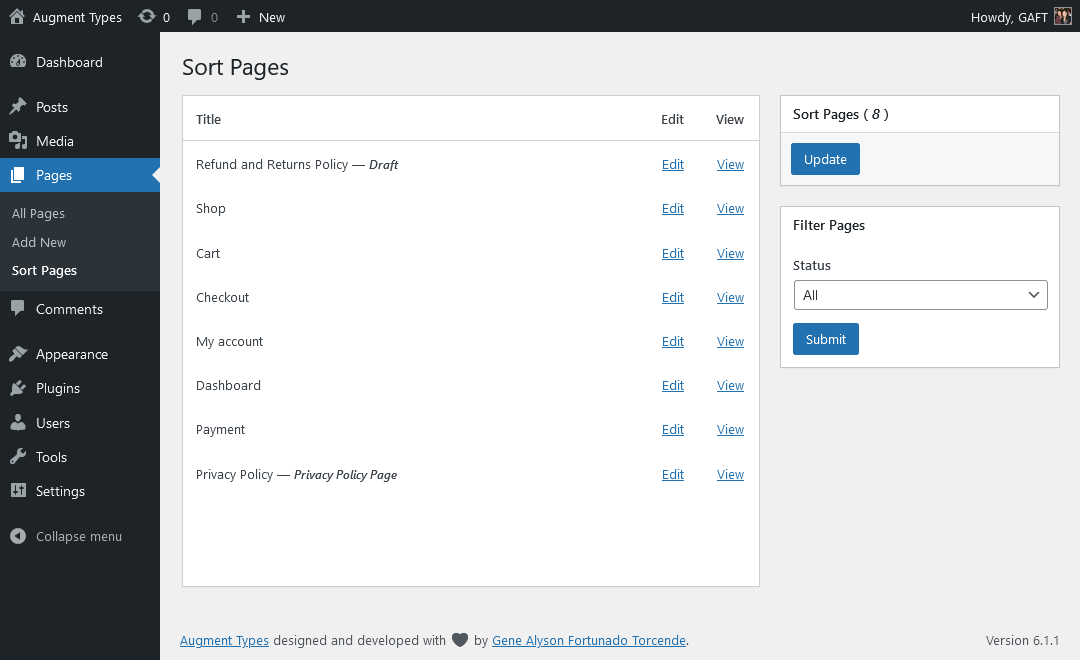
Task: Open the Appearance menu
Action: click(x=71, y=354)
